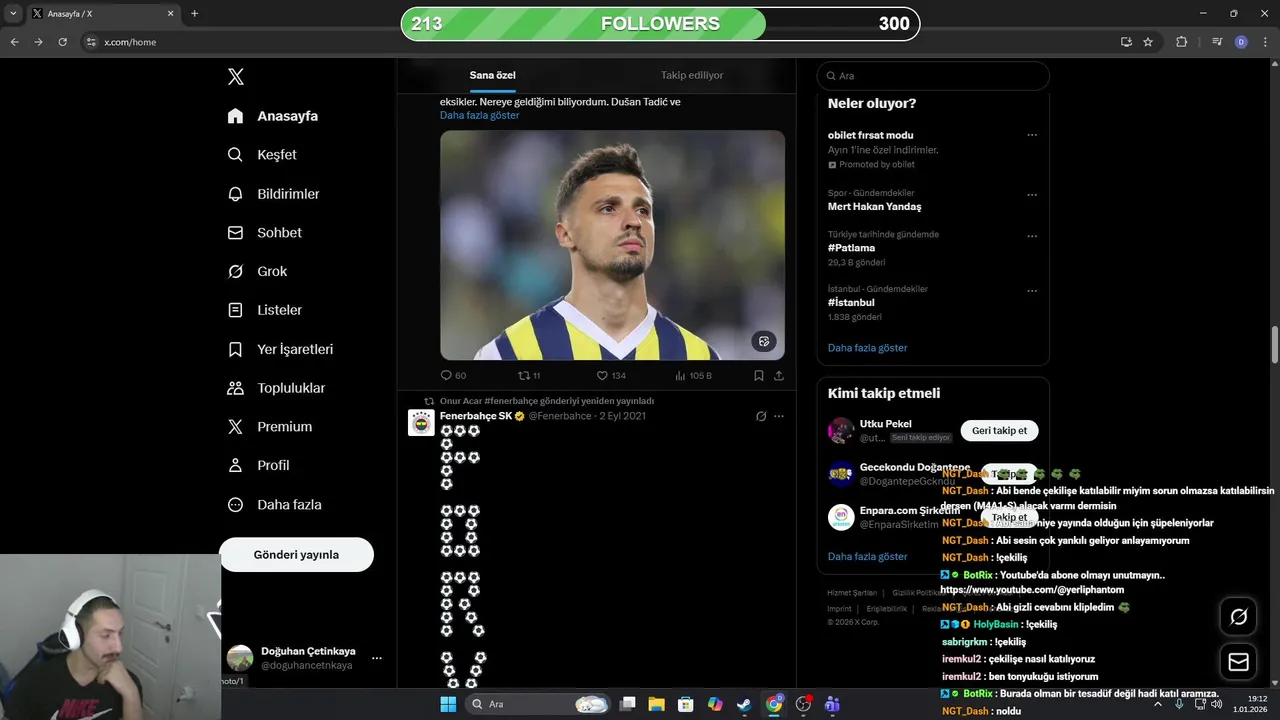Screen dimensions: 1280x720
Task: Open Chrome tab search dropdown
Action: (13, 14)
